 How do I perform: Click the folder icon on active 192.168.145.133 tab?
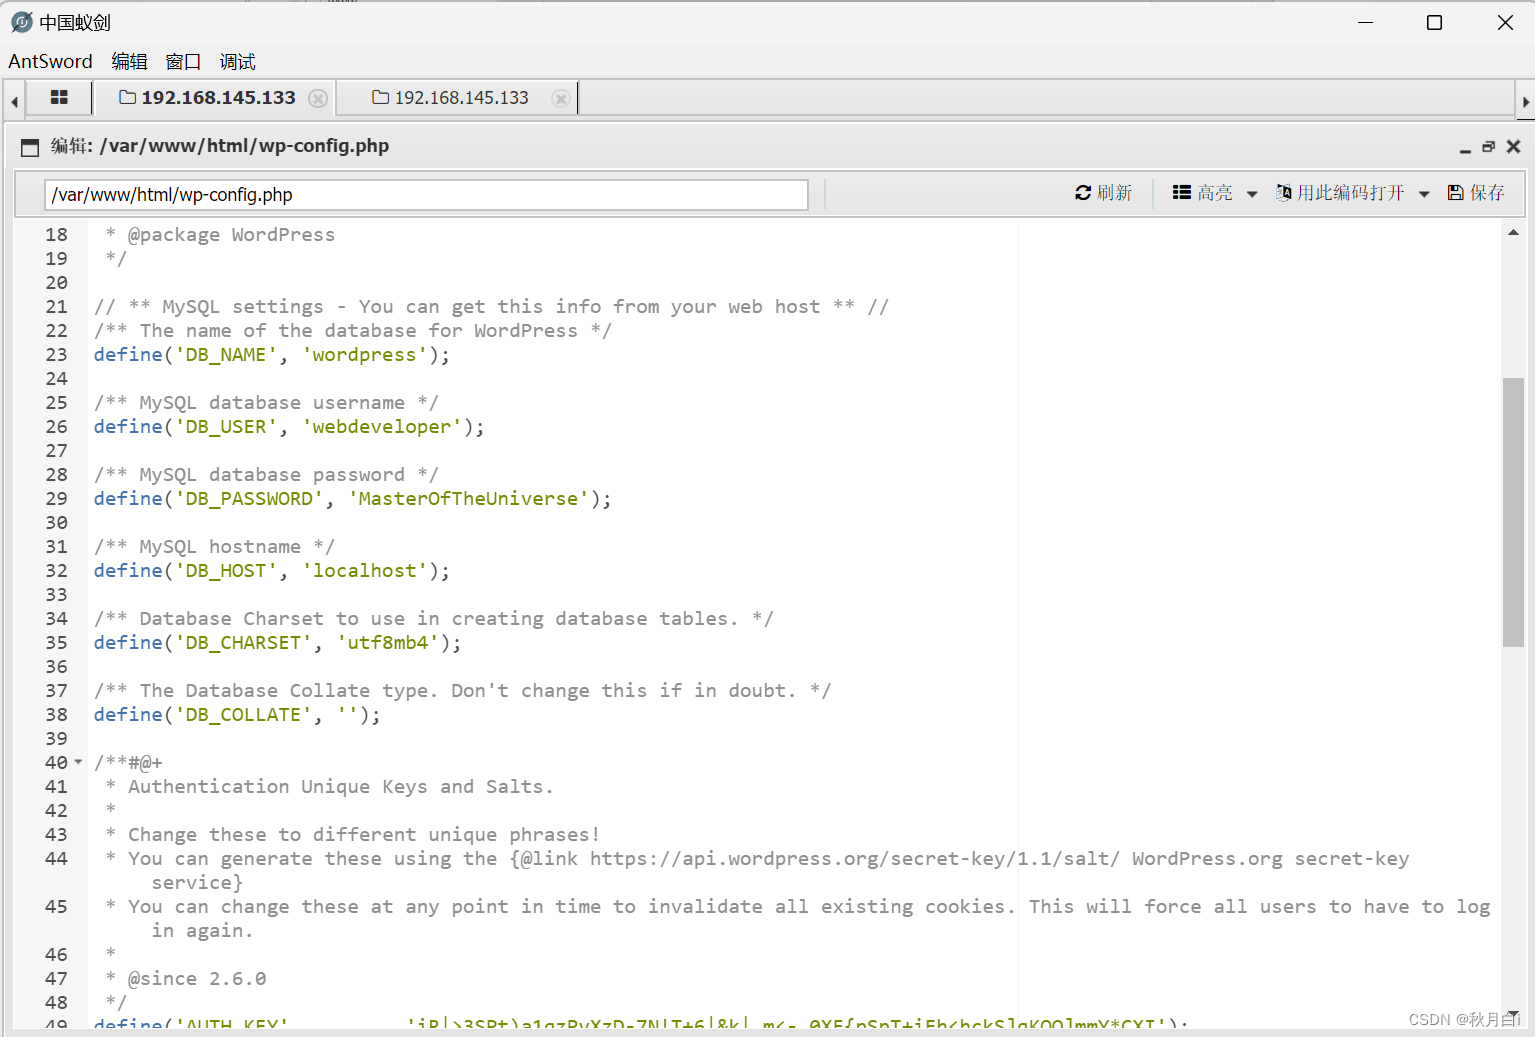tap(127, 97)
